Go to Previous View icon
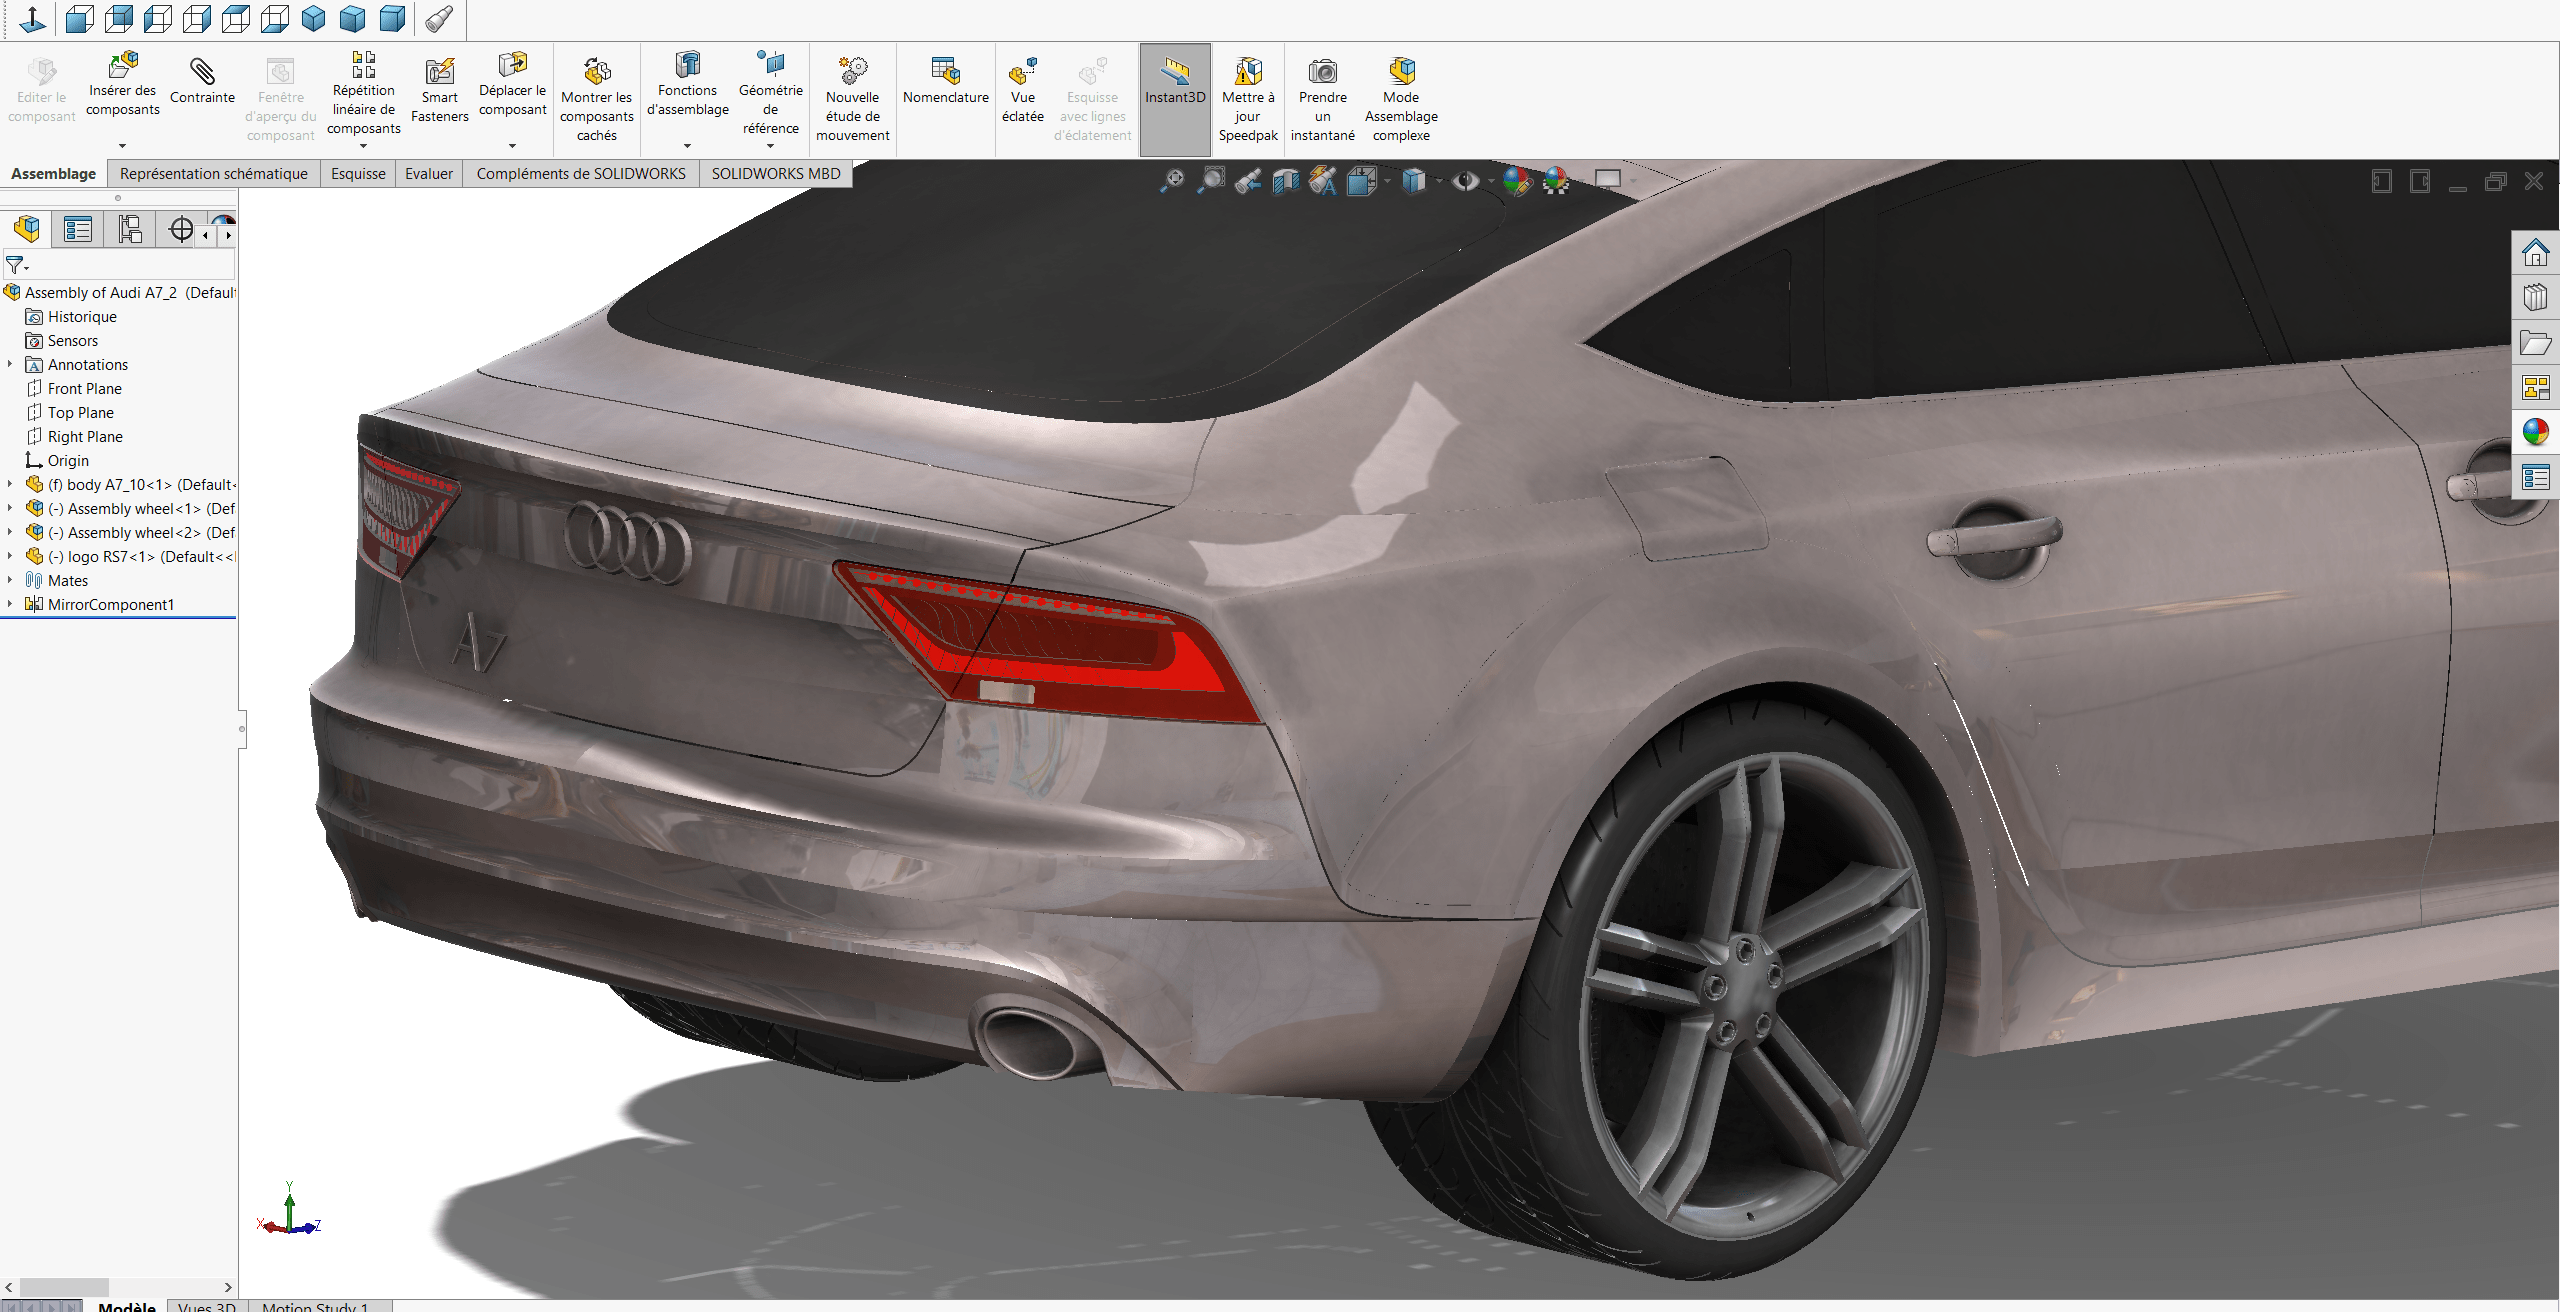2560x1312 pixels. [x=1248, y=181]
